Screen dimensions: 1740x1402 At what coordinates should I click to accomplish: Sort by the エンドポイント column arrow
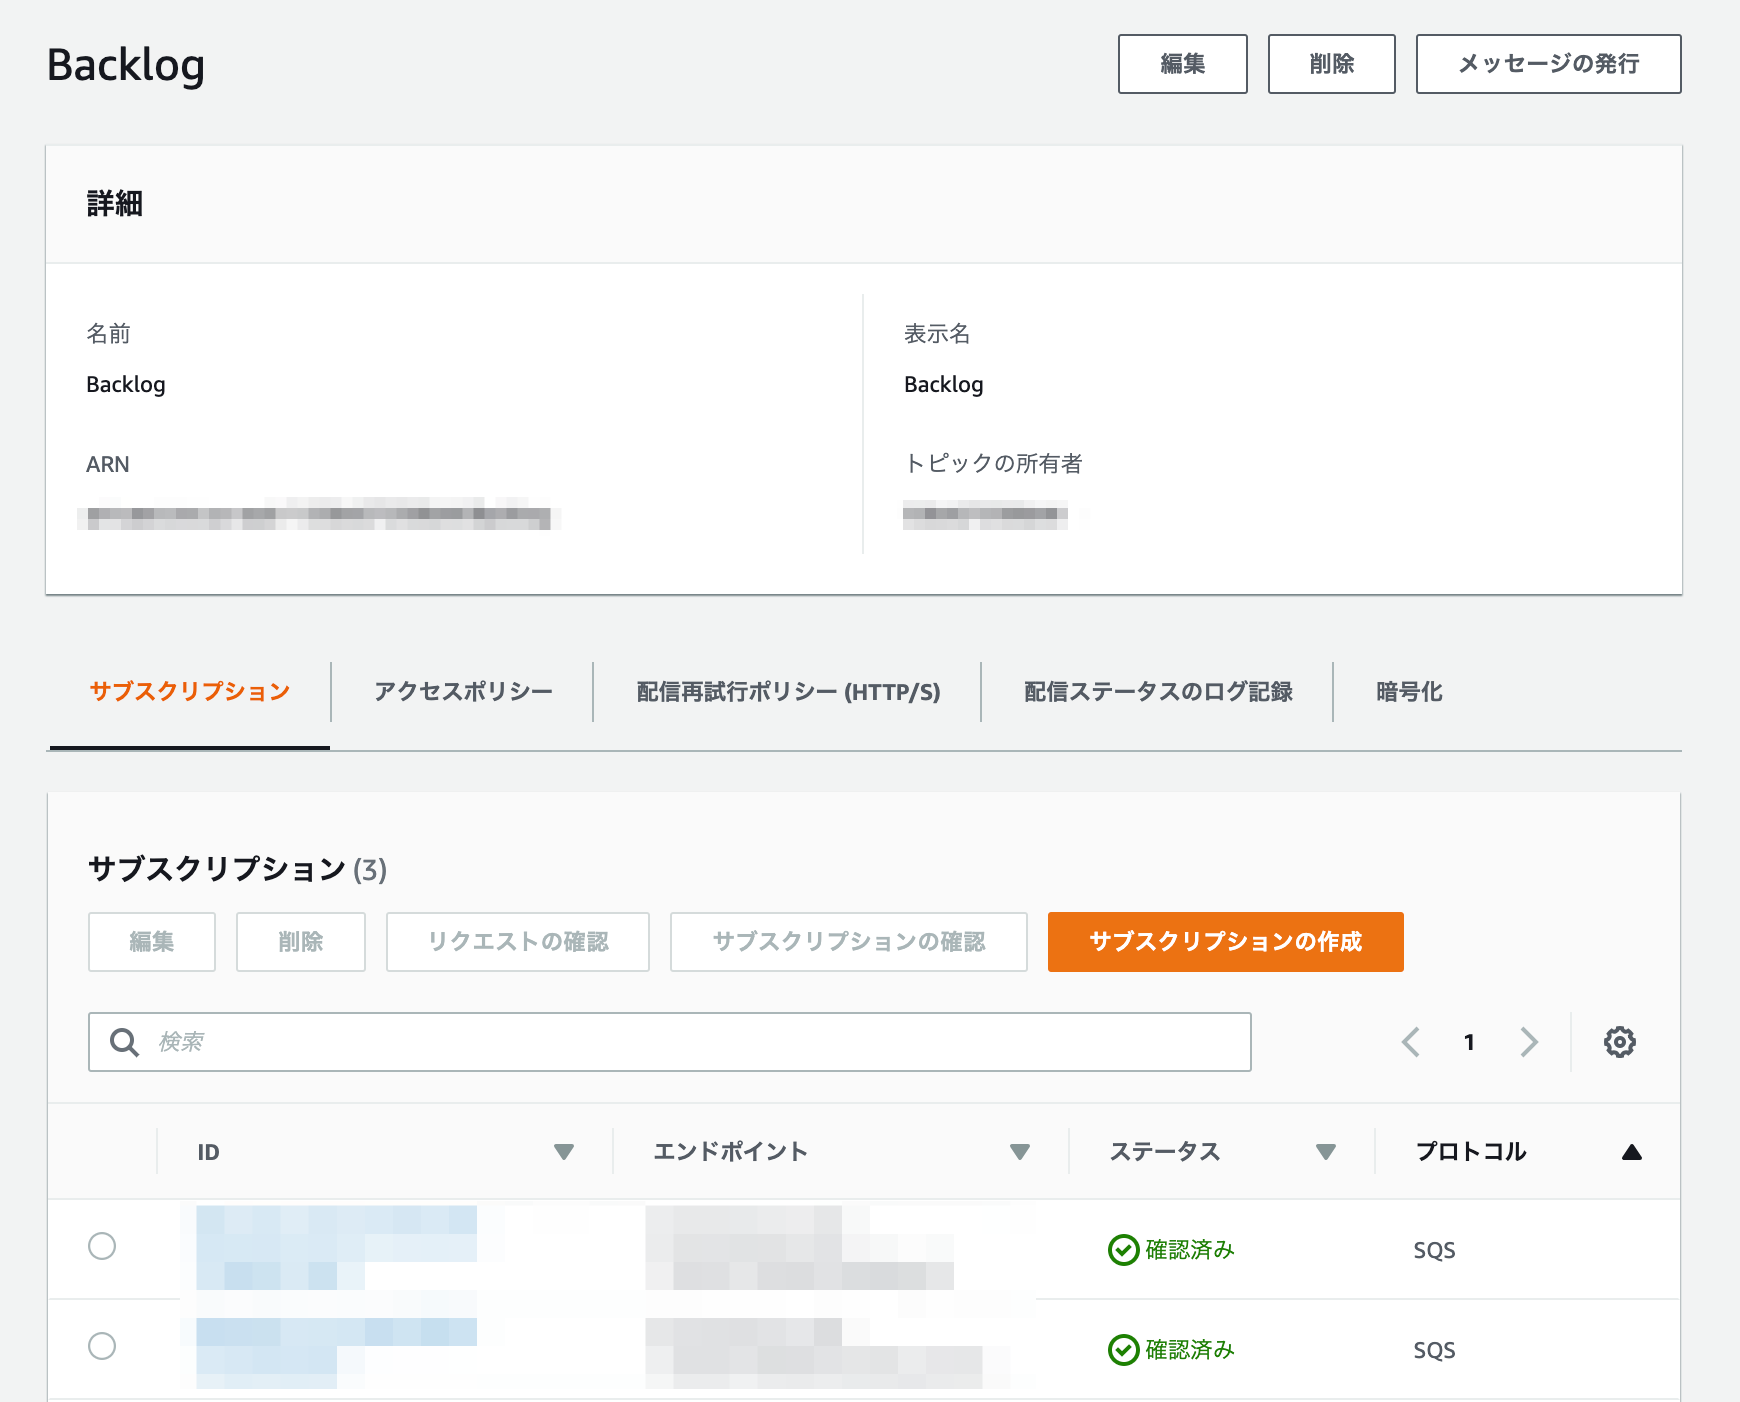click(1020, 1152)
